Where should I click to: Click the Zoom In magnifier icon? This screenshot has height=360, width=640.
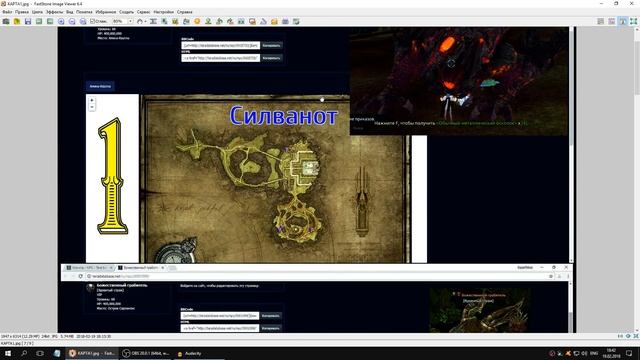pyautogui.click(x=61, y=21)
